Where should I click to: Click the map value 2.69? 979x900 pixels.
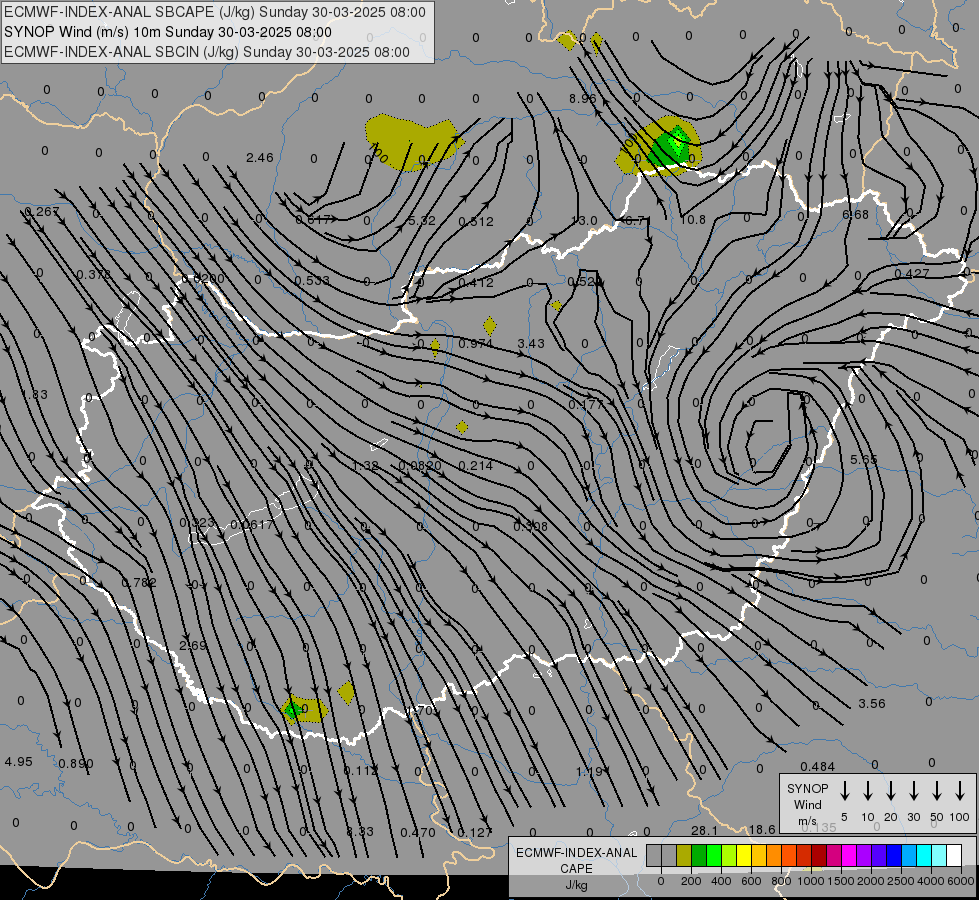click(x=193, y=645)
